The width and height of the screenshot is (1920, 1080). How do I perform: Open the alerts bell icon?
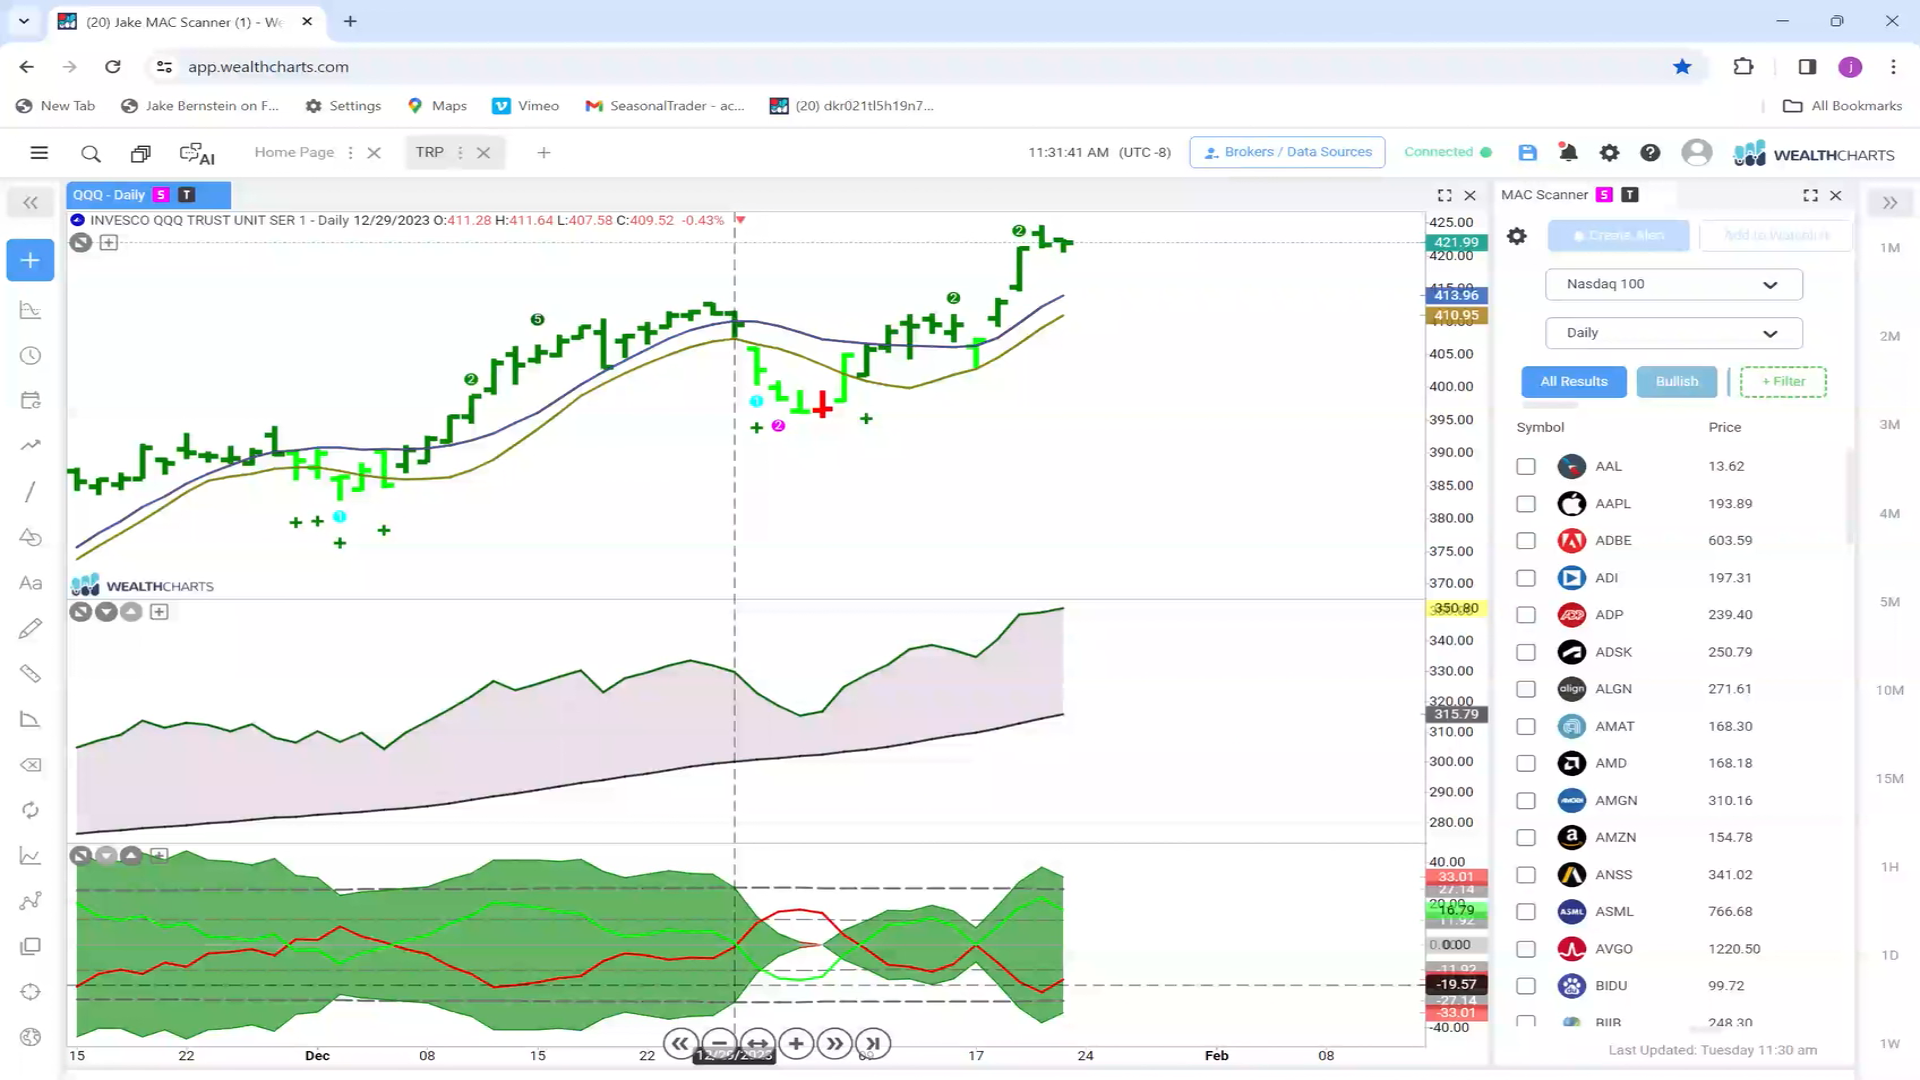coord(1568,152)
